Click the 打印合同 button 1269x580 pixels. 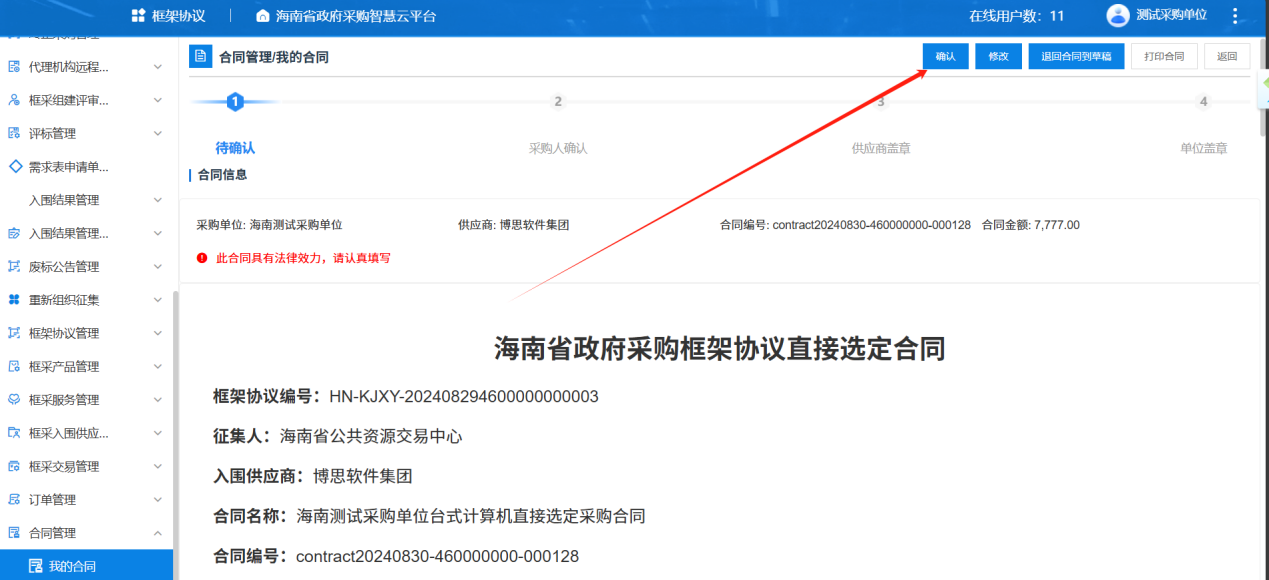pyautogui.click(x=1164, y=57)
